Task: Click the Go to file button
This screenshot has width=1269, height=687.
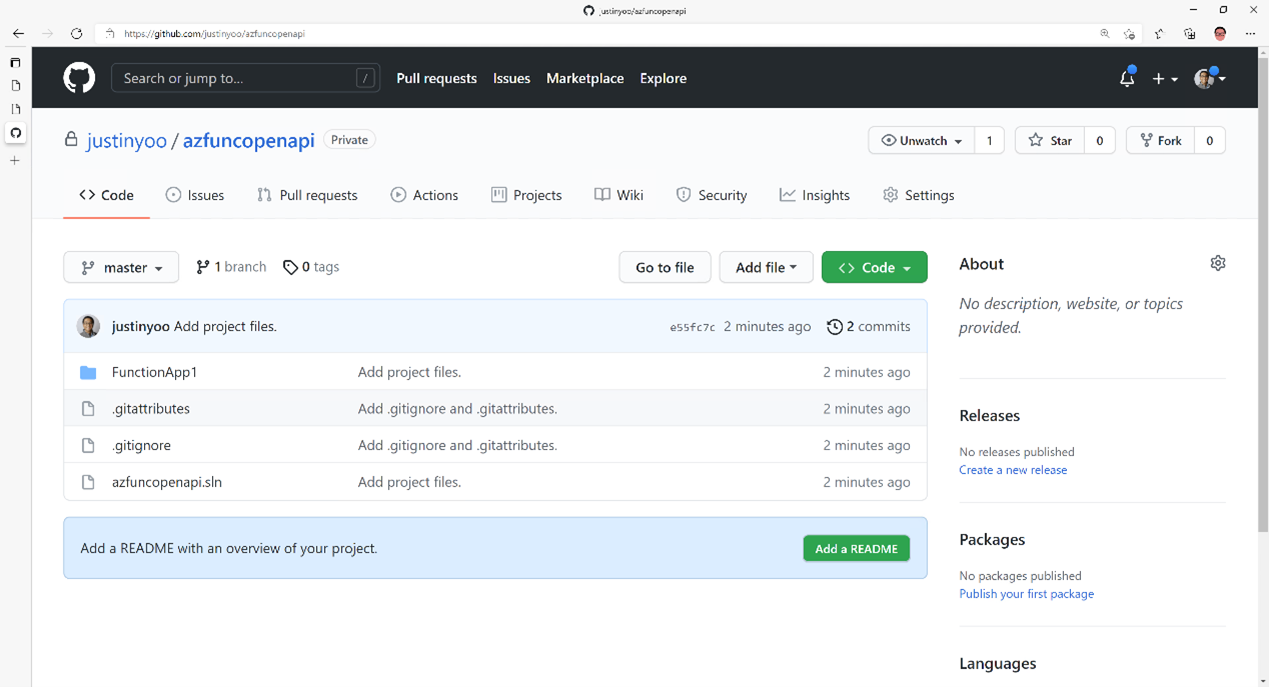Action: pyautogui.click(x=665, y=267)
